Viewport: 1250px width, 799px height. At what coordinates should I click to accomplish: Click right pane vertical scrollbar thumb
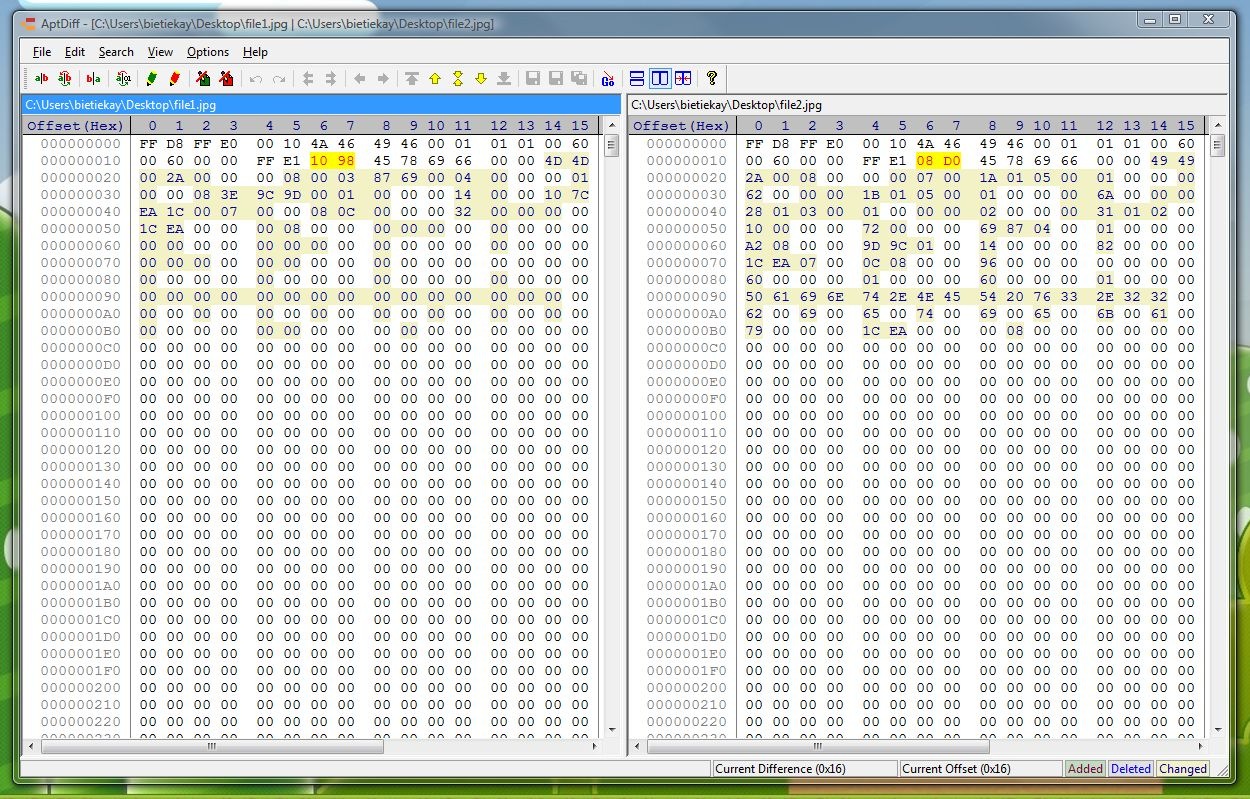pyautogui.click(x=1217, y=146)
